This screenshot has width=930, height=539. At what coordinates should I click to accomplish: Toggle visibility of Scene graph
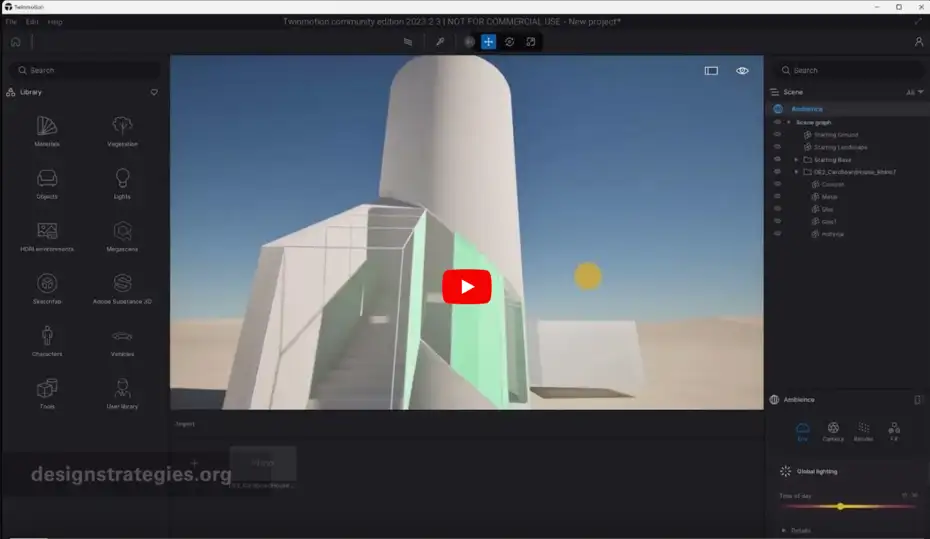point(777,122)
